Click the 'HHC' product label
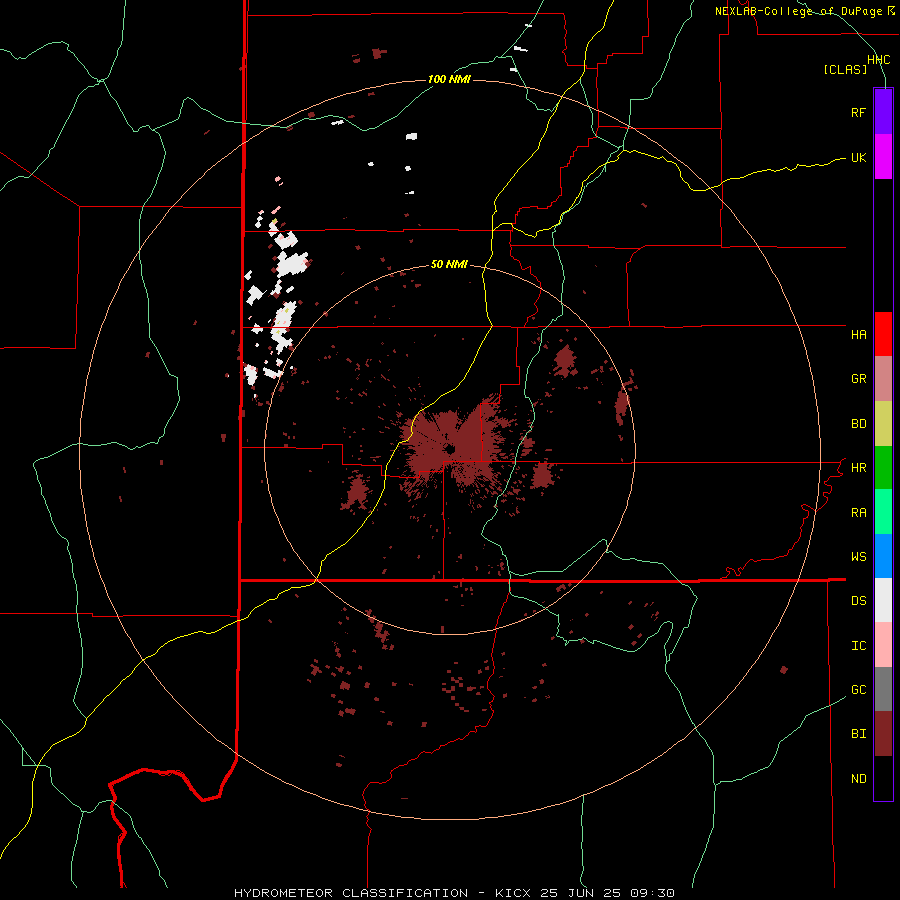The image size is (900, 900). pyautogui.click(x=878, y=60)
